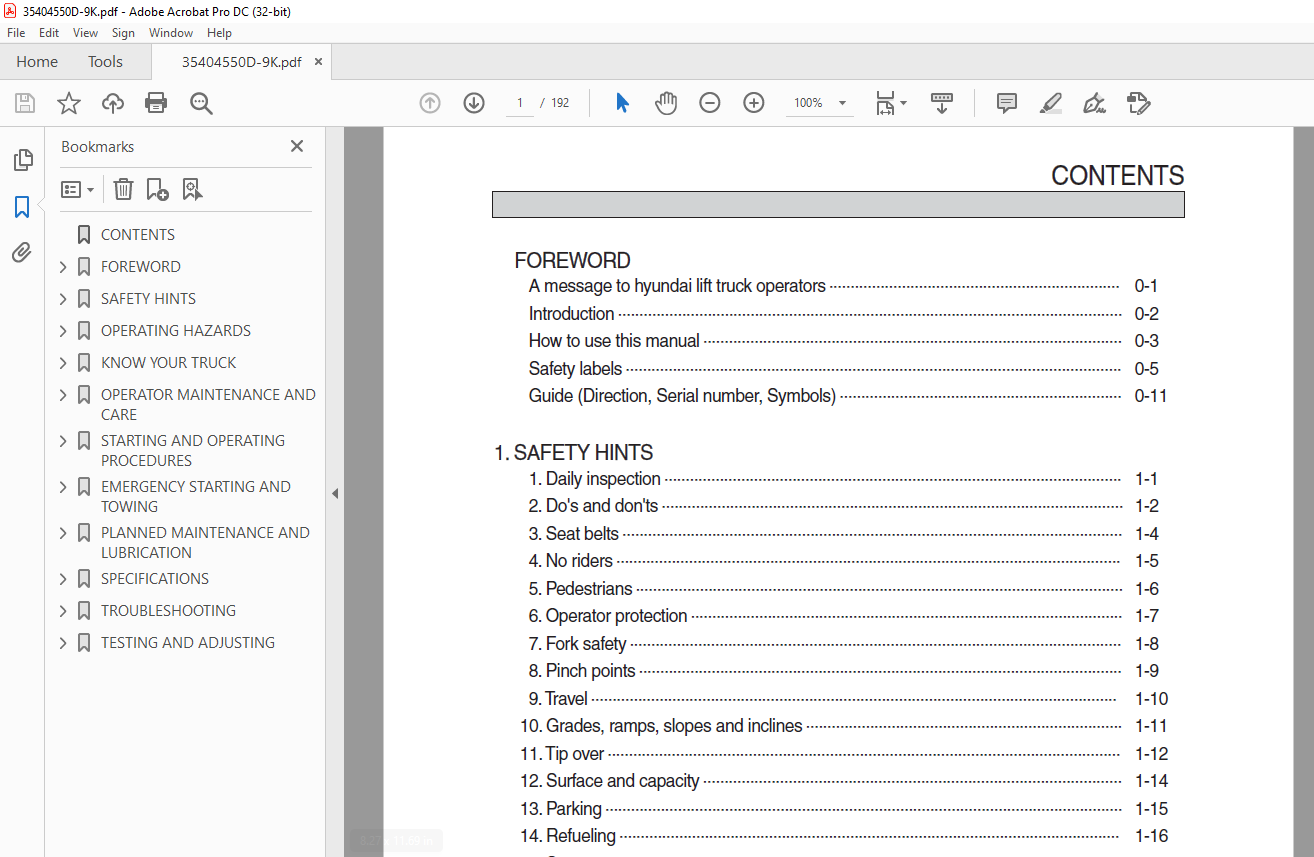Expand PLANNED MAINTENANCE AND LUBRICATION bookmark

point(64,533)
